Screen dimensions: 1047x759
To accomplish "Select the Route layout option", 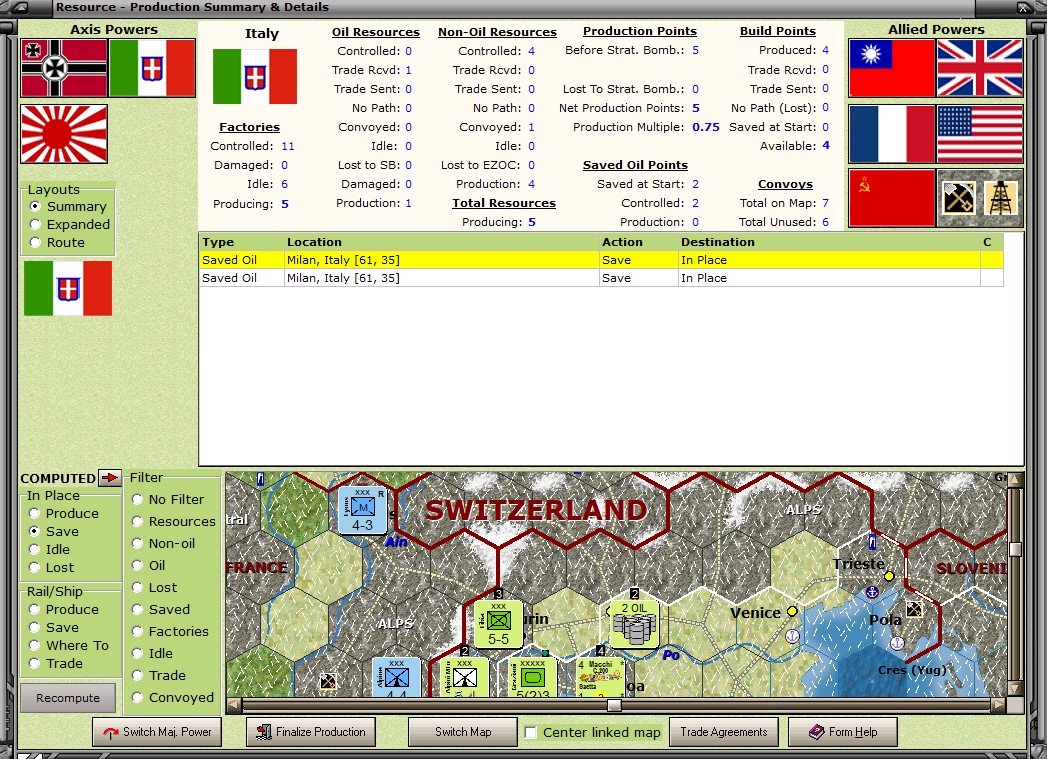I will tap(57, 242).
